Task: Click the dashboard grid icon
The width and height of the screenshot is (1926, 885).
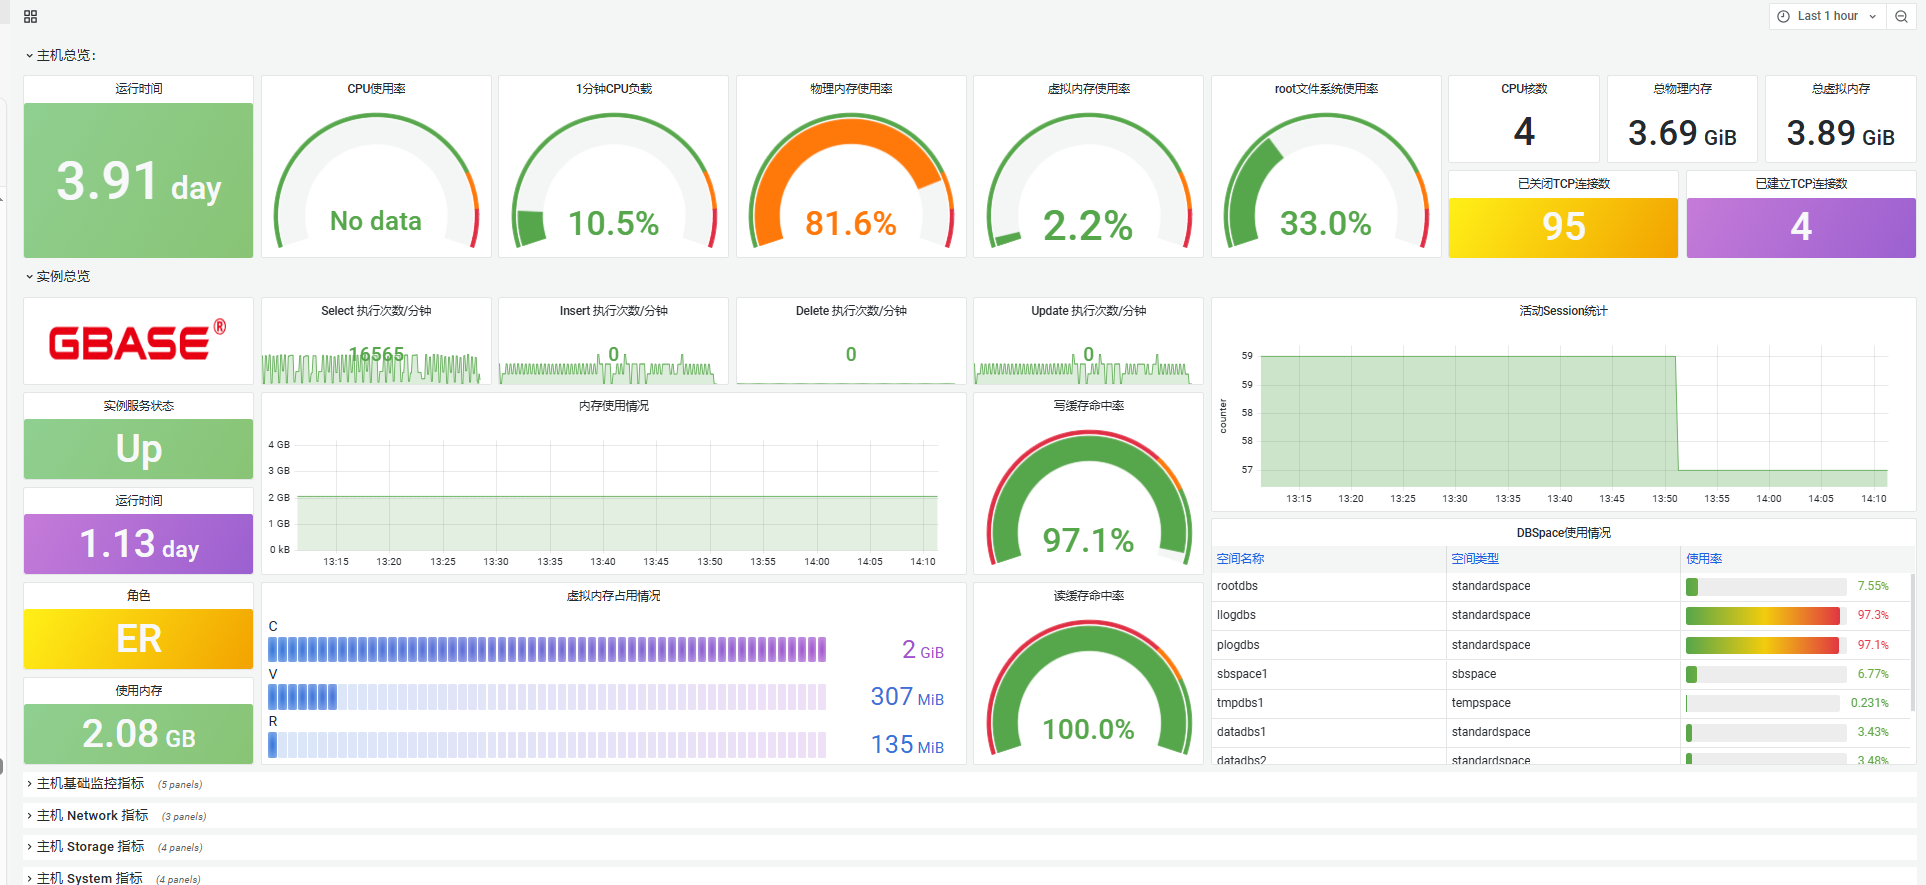Action: (x=30, y=17)
